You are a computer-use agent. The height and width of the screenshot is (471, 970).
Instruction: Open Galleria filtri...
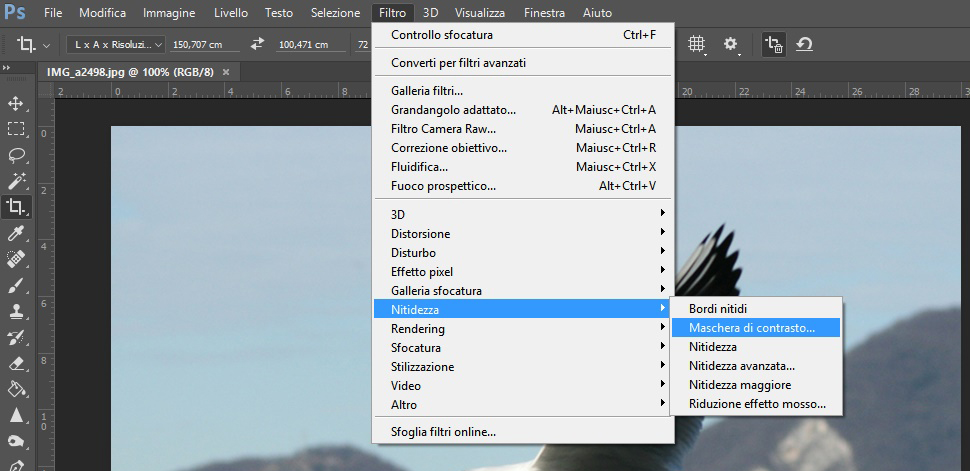pos(523,91)
